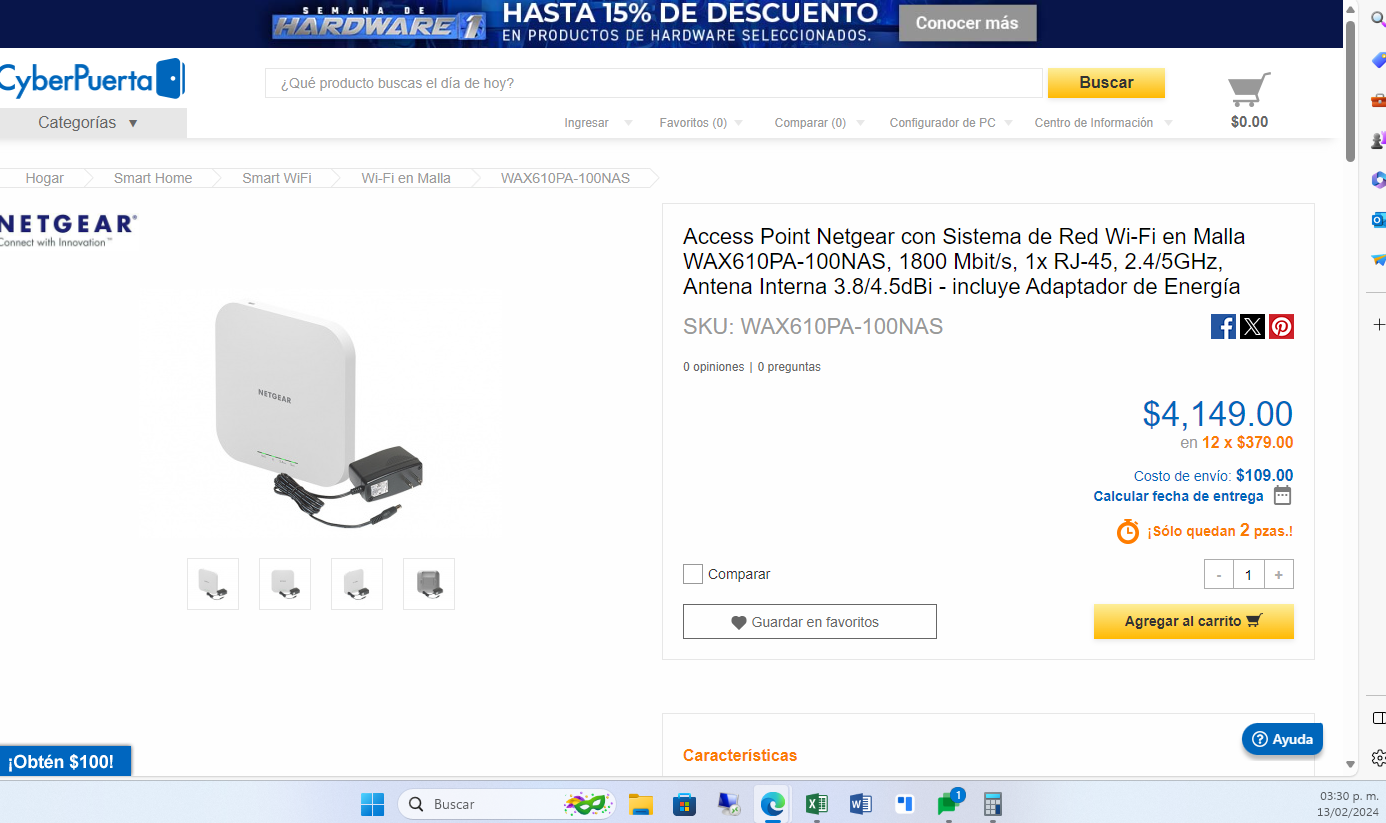Click the Netgear brand logo
Viewport: 1386px width, 823px height.
pyautogui.click(x=67, y=229)
